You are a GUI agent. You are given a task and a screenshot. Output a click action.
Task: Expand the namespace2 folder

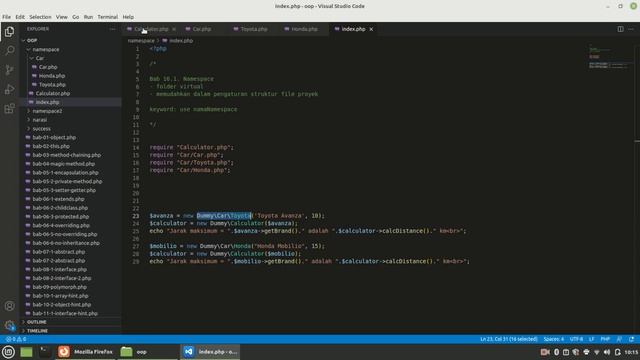70,111
